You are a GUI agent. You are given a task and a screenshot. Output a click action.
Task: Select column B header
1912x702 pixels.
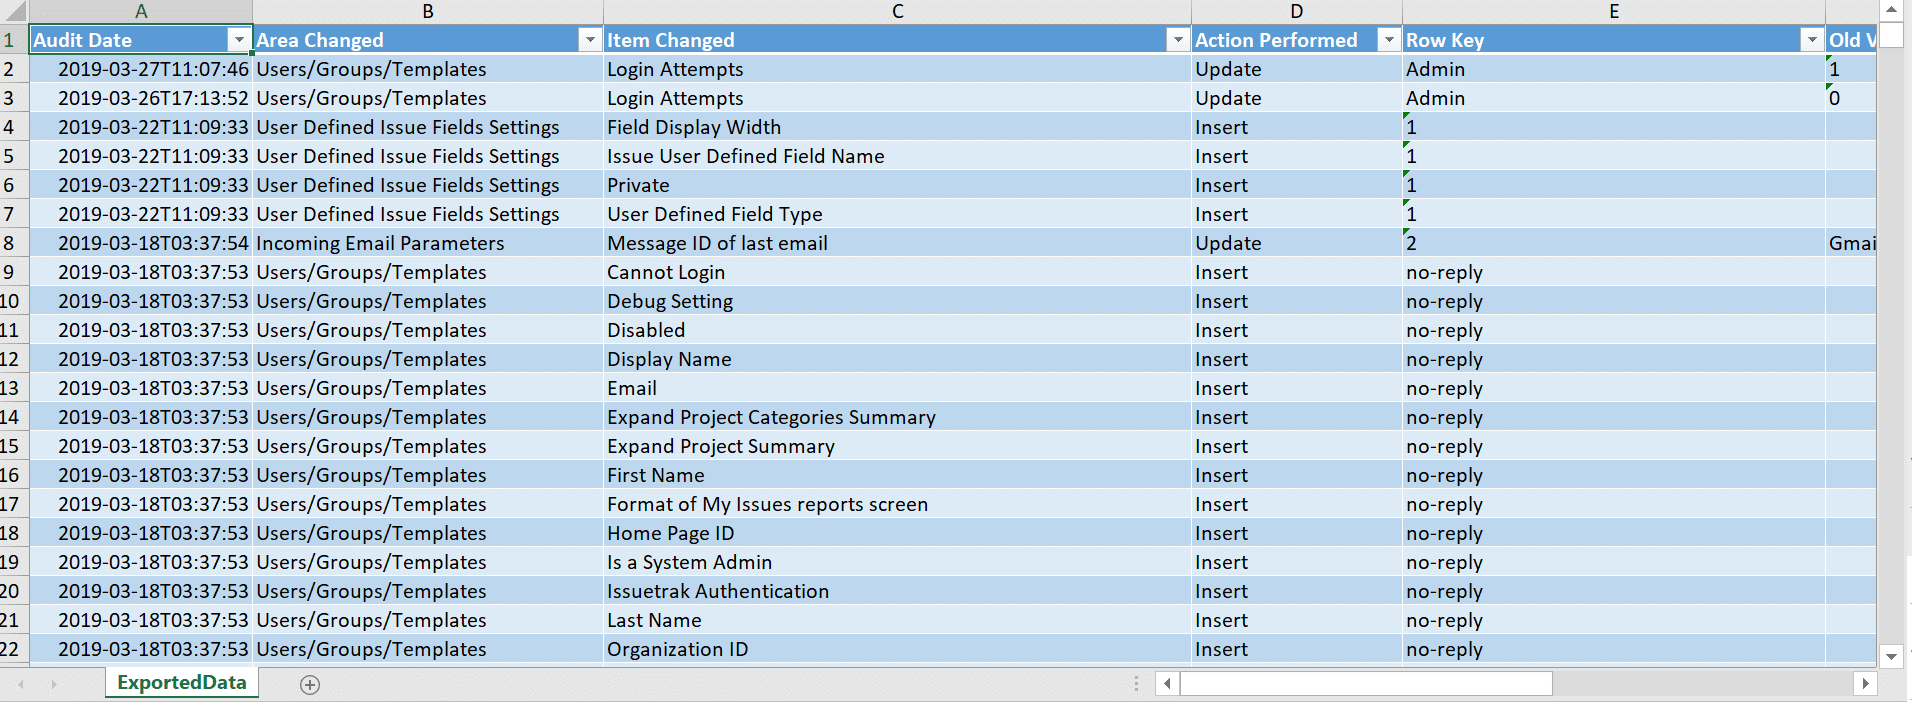click(x=428, y=12)
